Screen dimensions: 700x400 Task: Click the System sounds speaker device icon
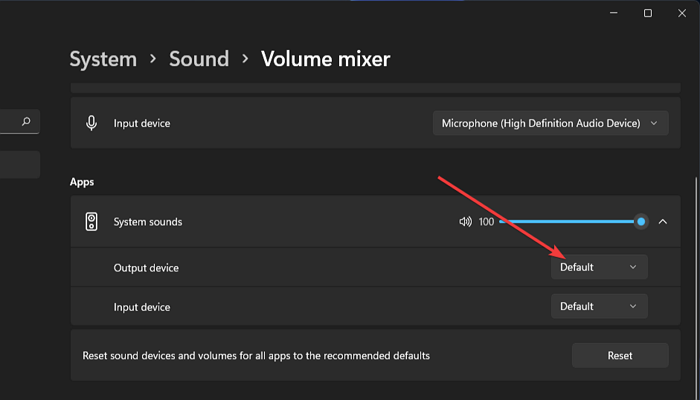pos(92,222)
